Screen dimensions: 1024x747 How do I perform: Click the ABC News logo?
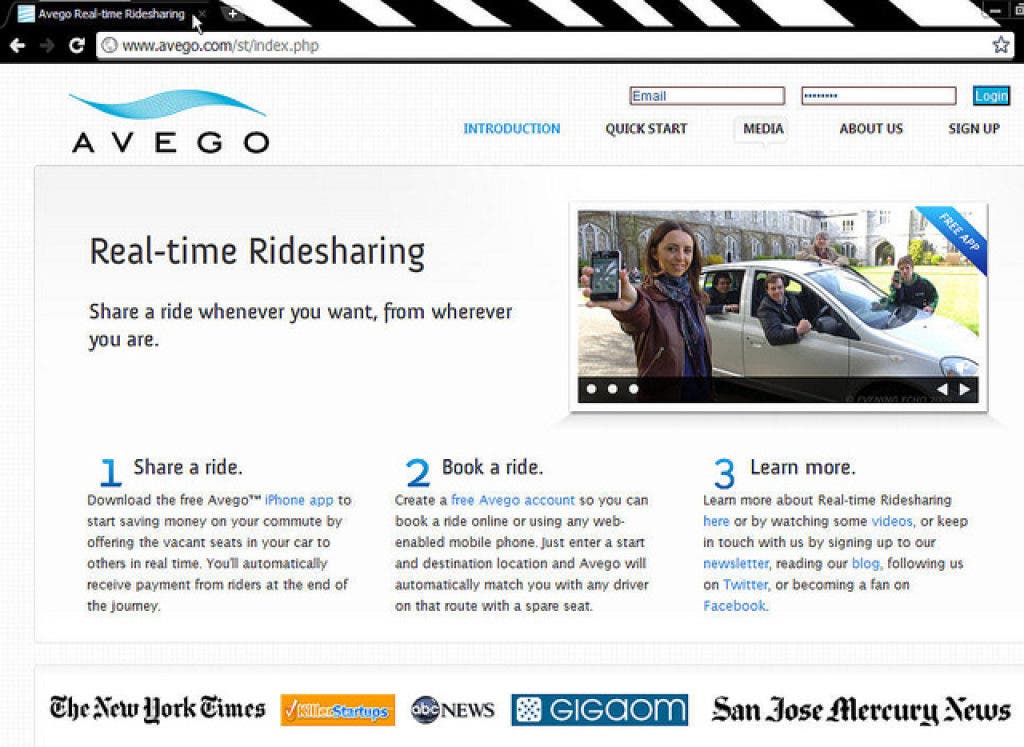pos(453,710)
